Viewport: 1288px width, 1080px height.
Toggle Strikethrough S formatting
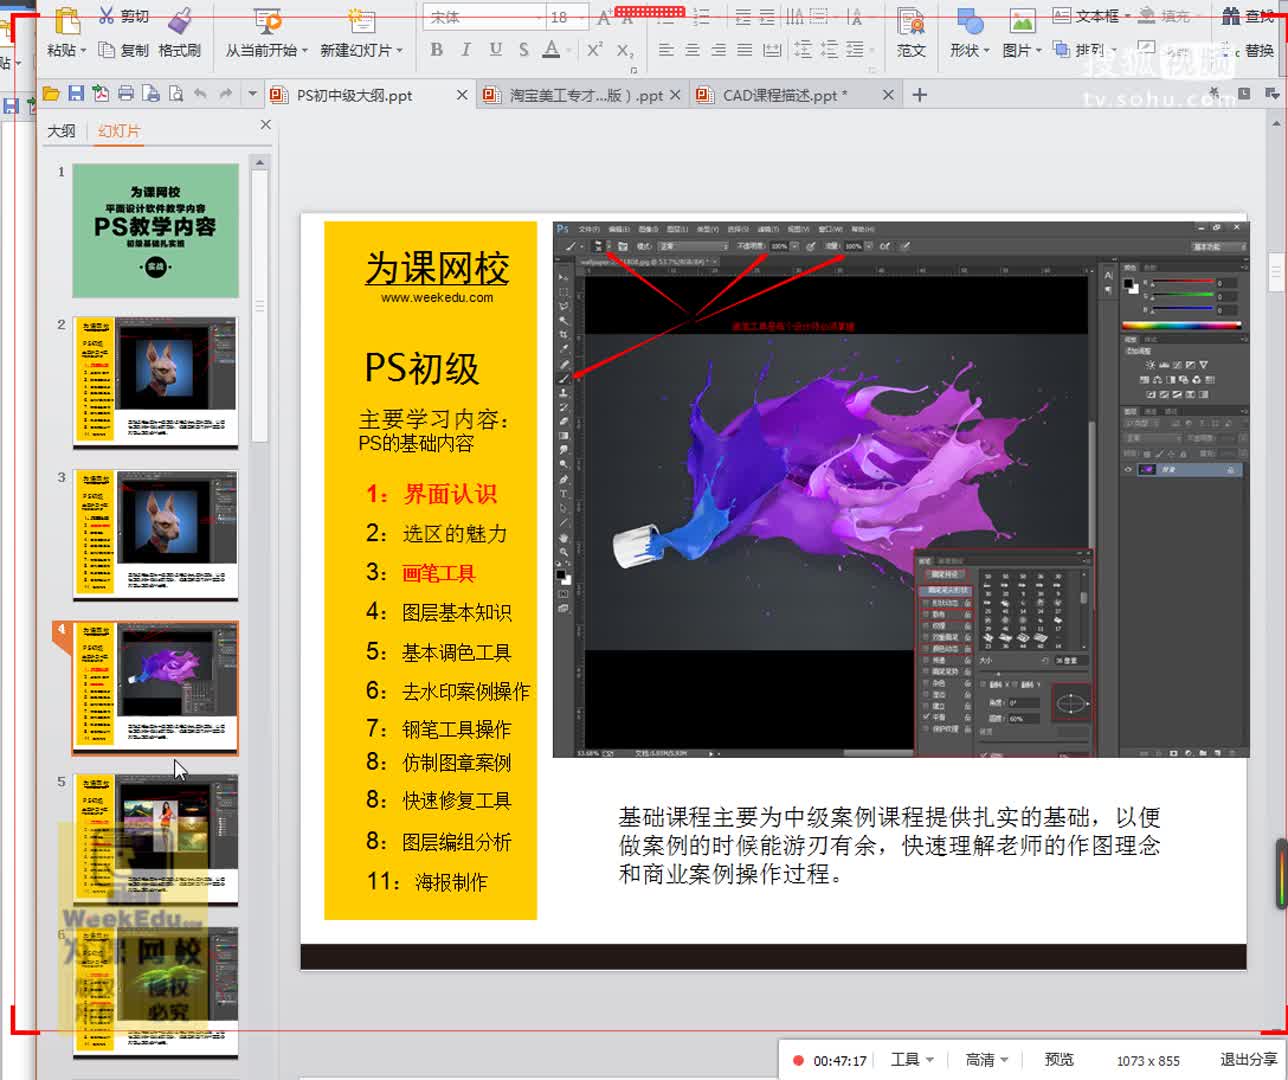tap(523, 49)
